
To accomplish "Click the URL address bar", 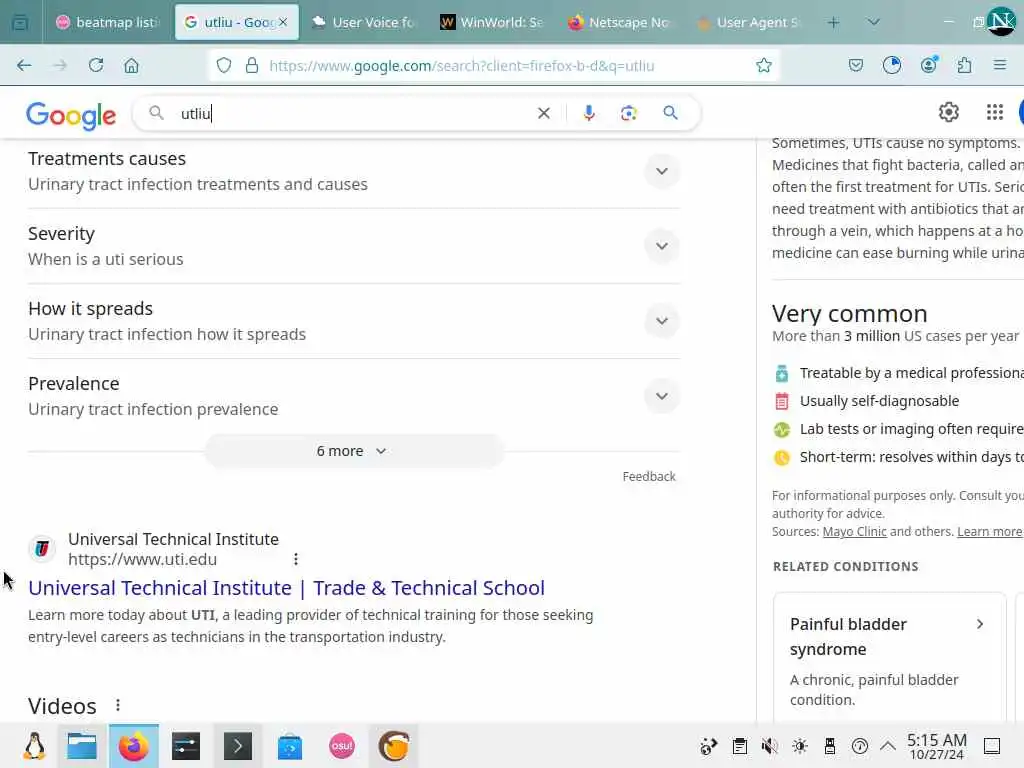I will [494, 65].
